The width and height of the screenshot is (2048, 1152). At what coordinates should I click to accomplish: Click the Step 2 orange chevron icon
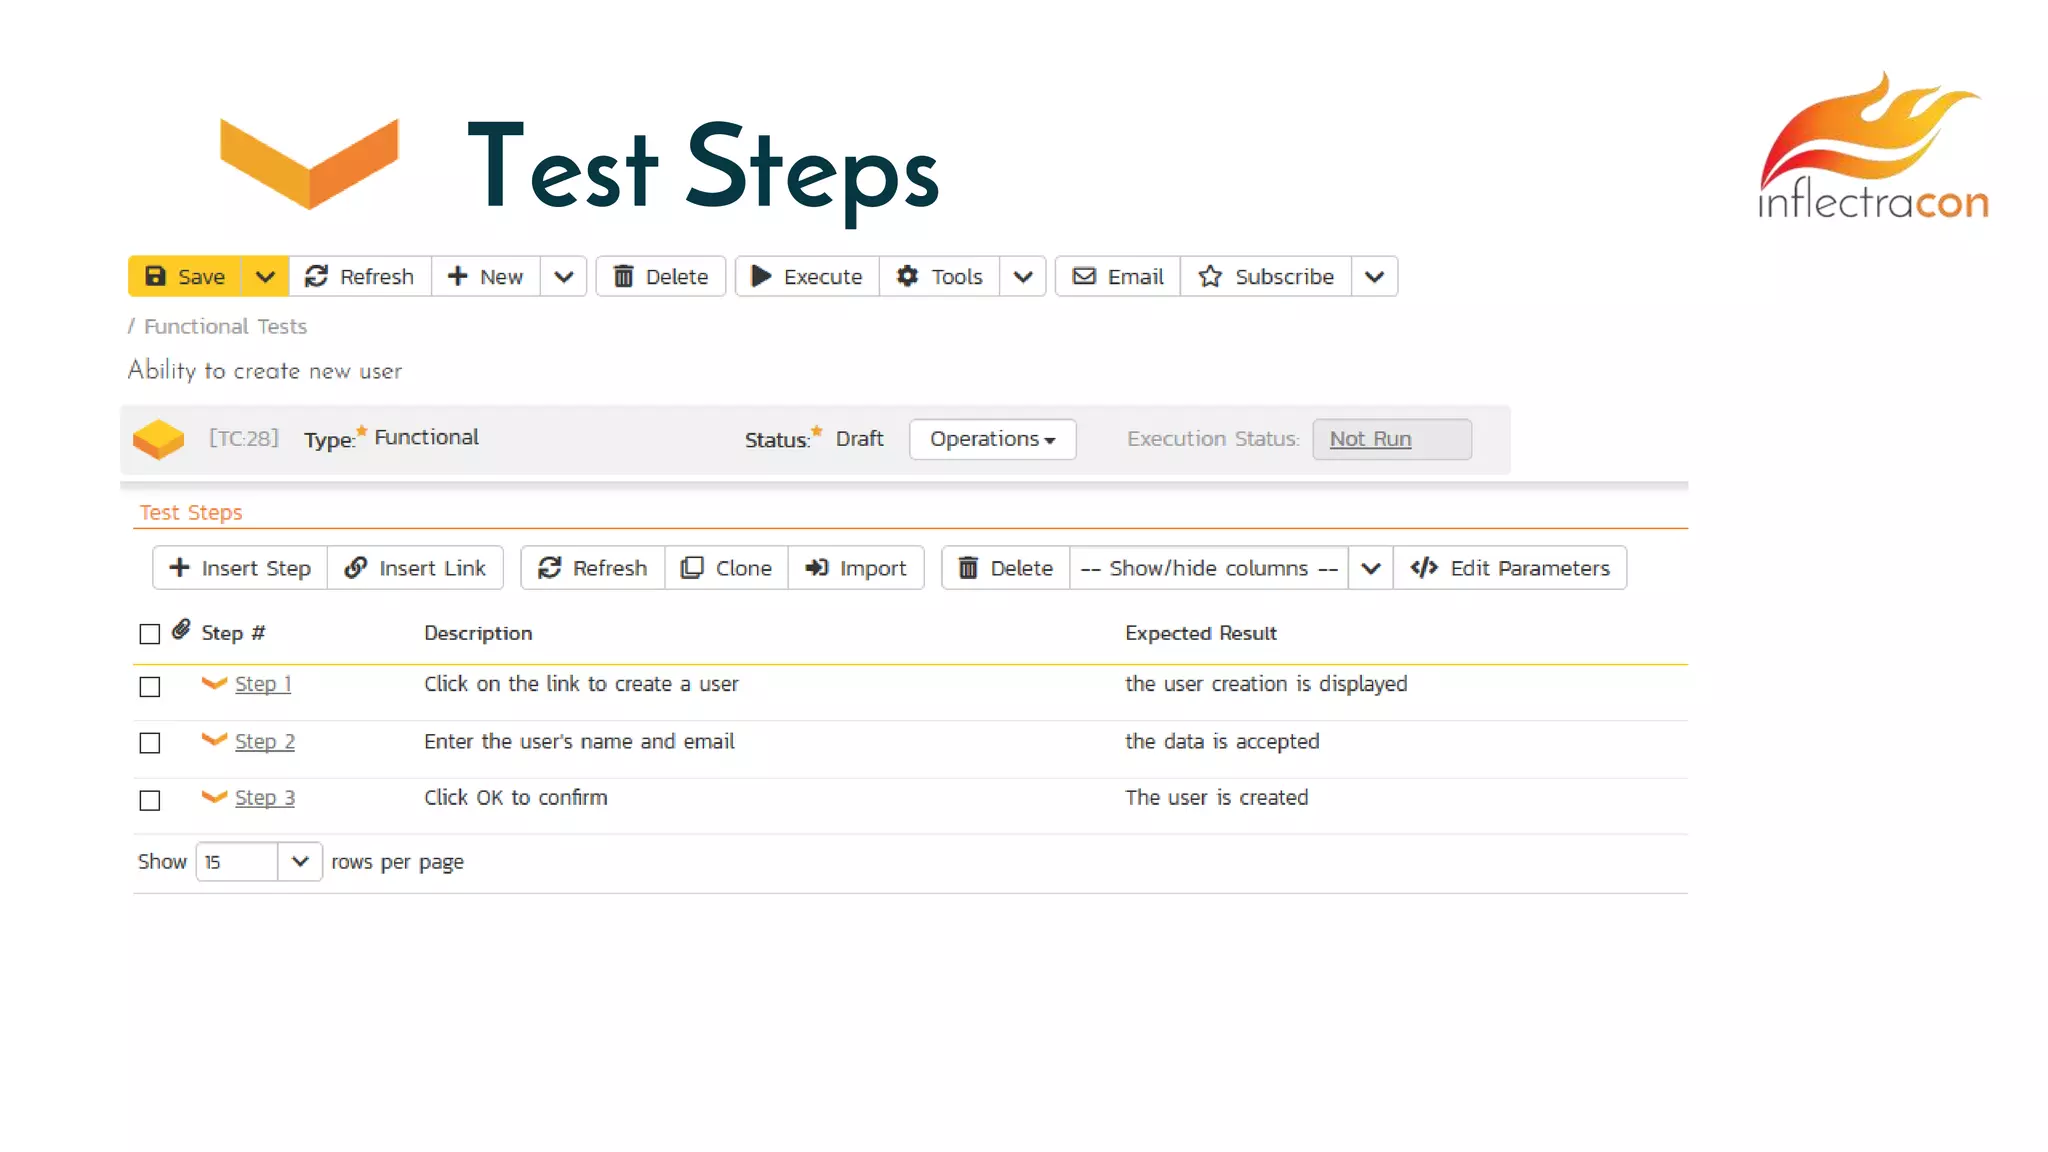[x=214, y=740]
